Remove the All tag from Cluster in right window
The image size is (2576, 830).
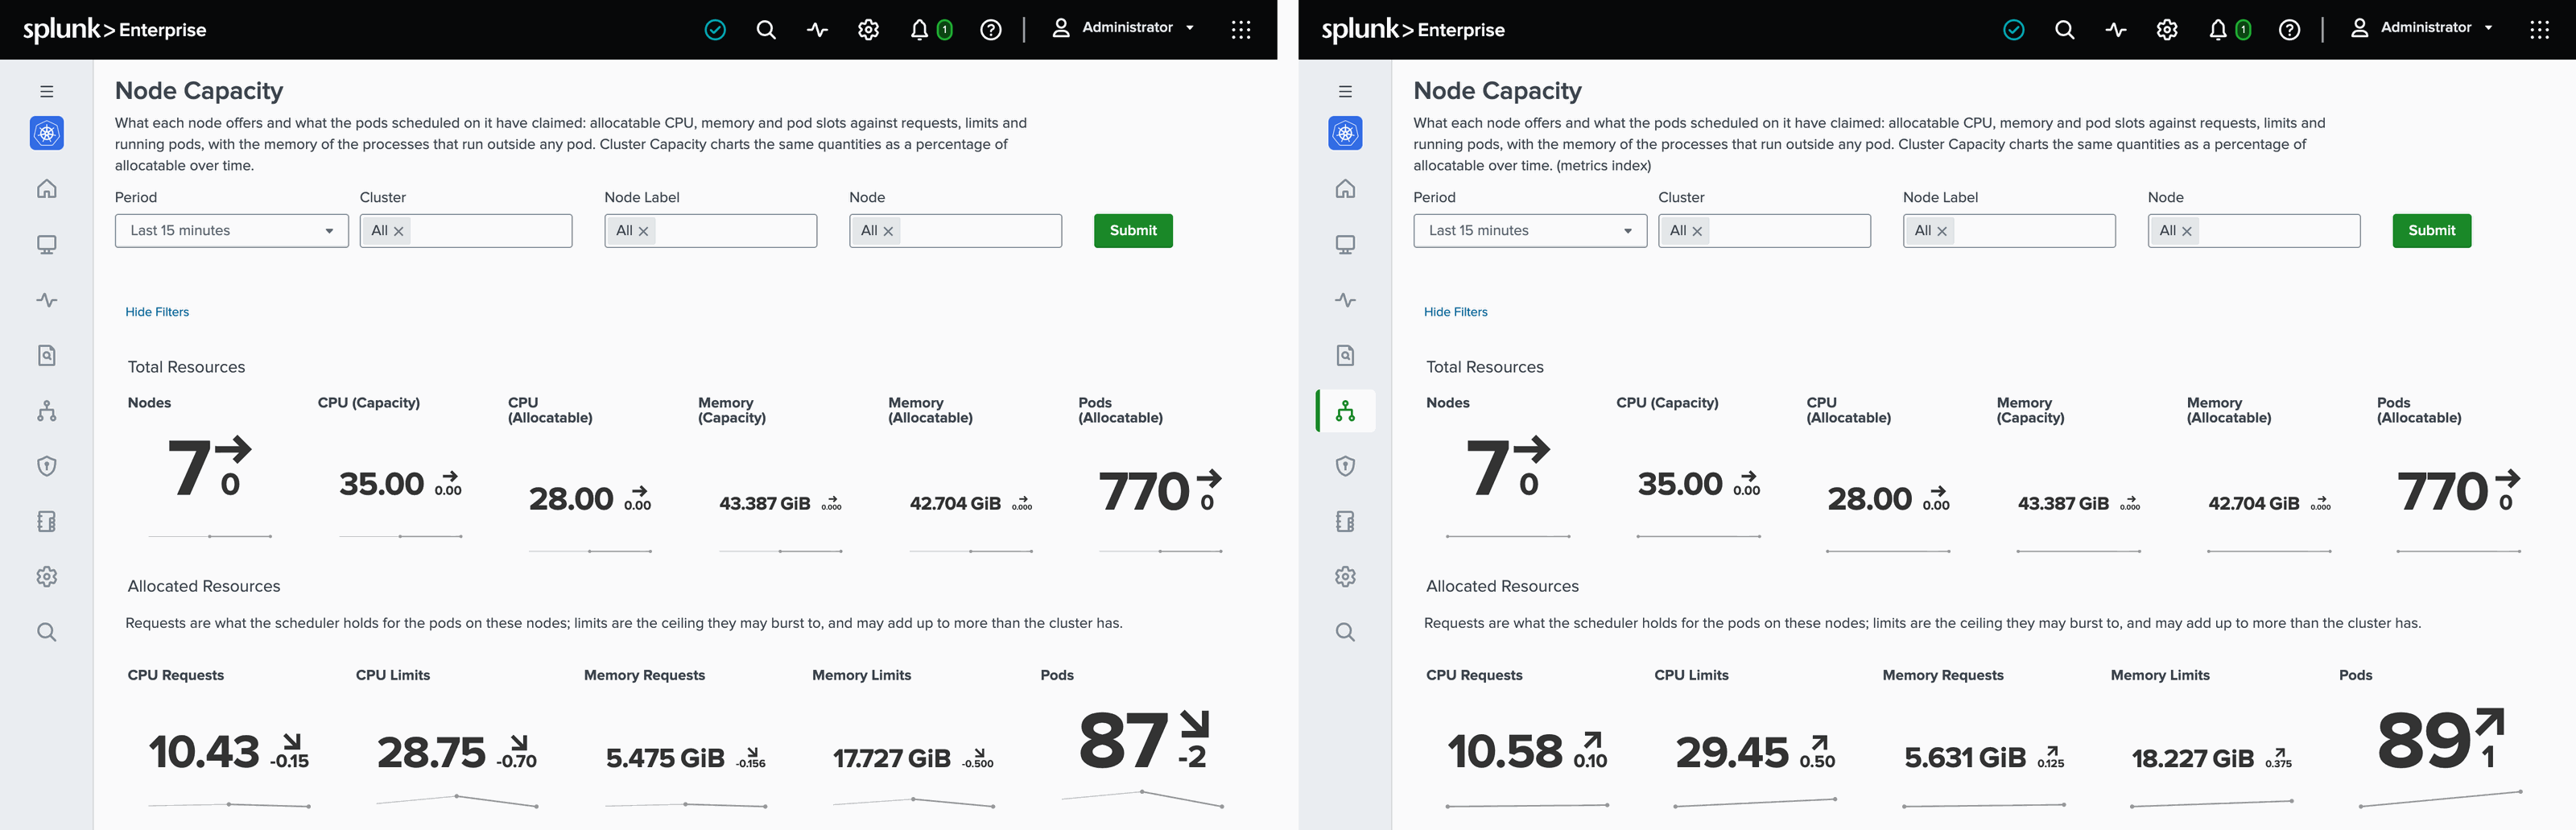click(x=1697, y=231)
